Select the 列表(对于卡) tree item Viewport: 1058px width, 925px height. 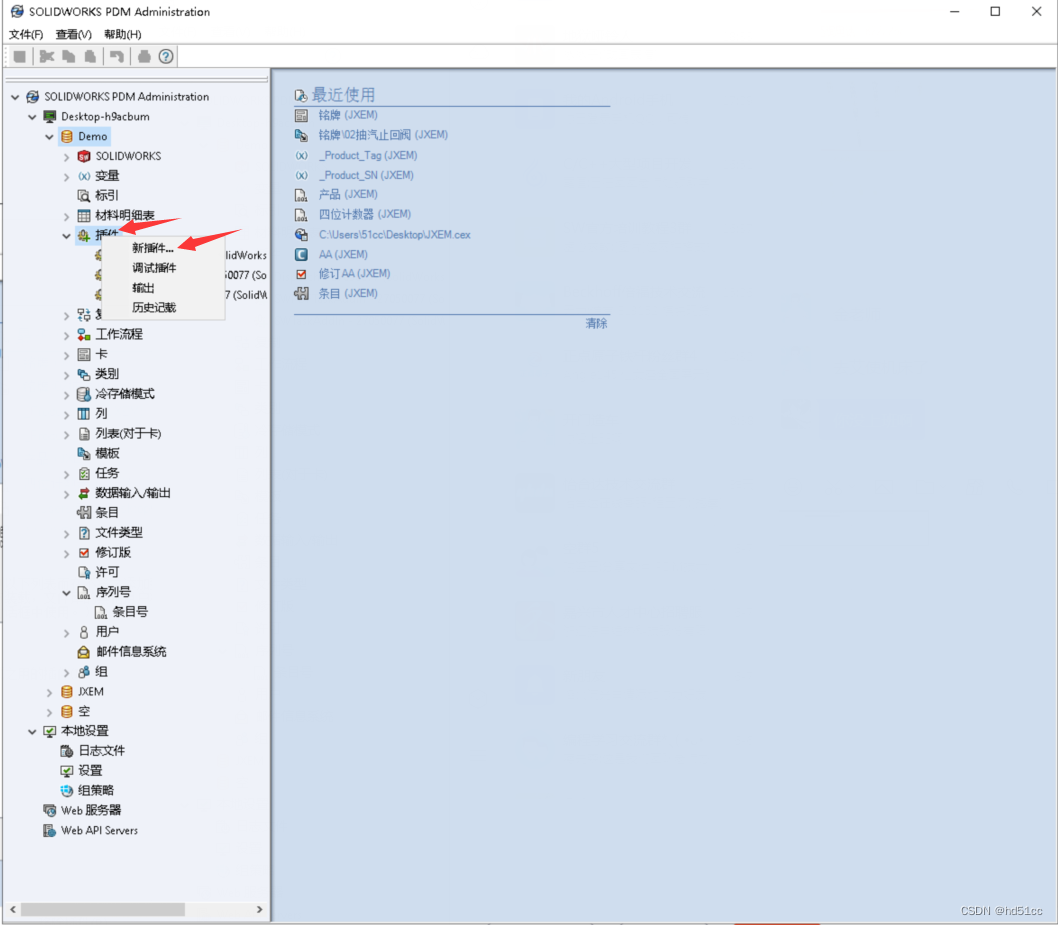128,433
